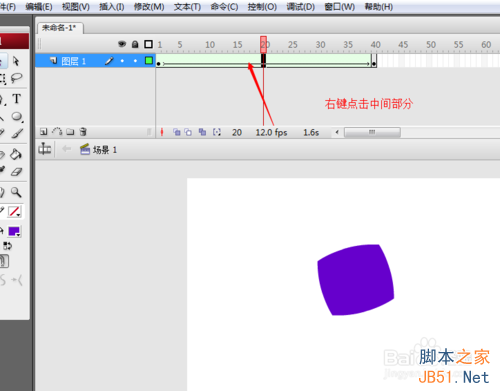The image size is (500, 391).
Task: Open the 修改(M) menu
Action: click(x=149, y=7)
